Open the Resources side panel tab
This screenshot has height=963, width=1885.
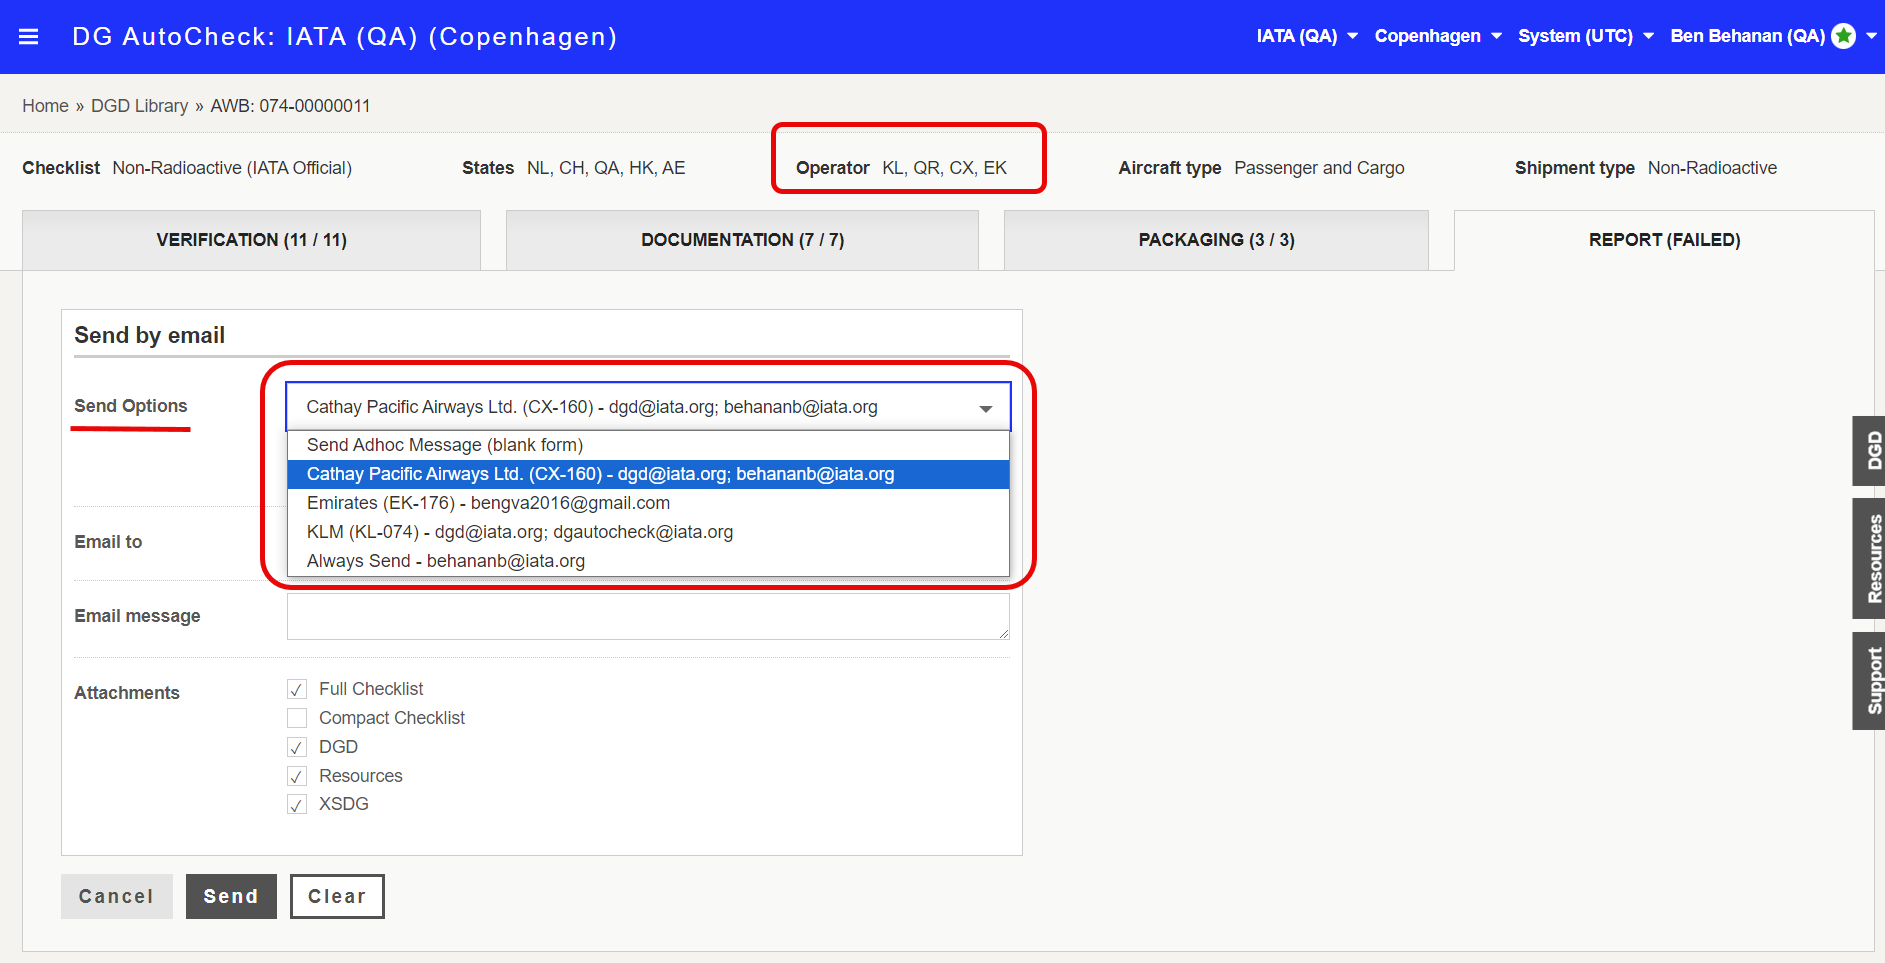(x=1869, y=559)
